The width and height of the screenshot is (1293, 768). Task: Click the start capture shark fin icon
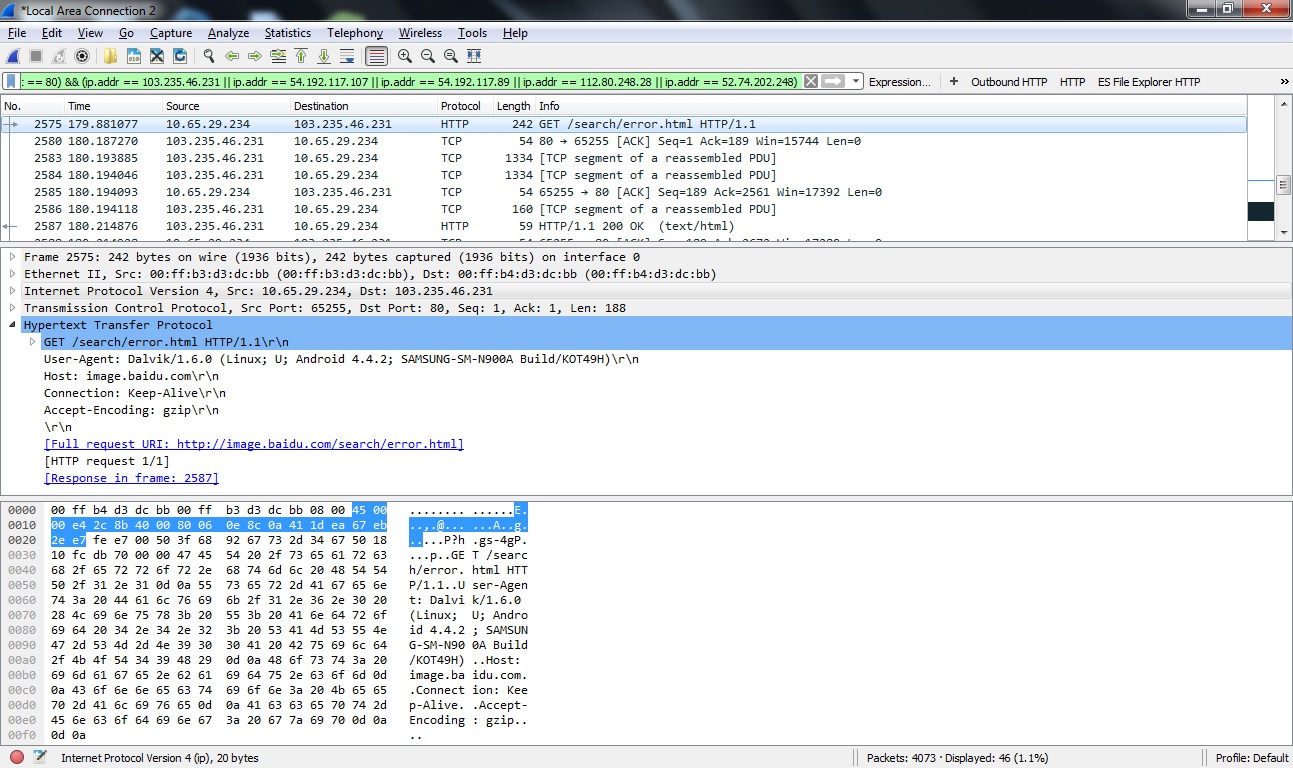point(13,56)
